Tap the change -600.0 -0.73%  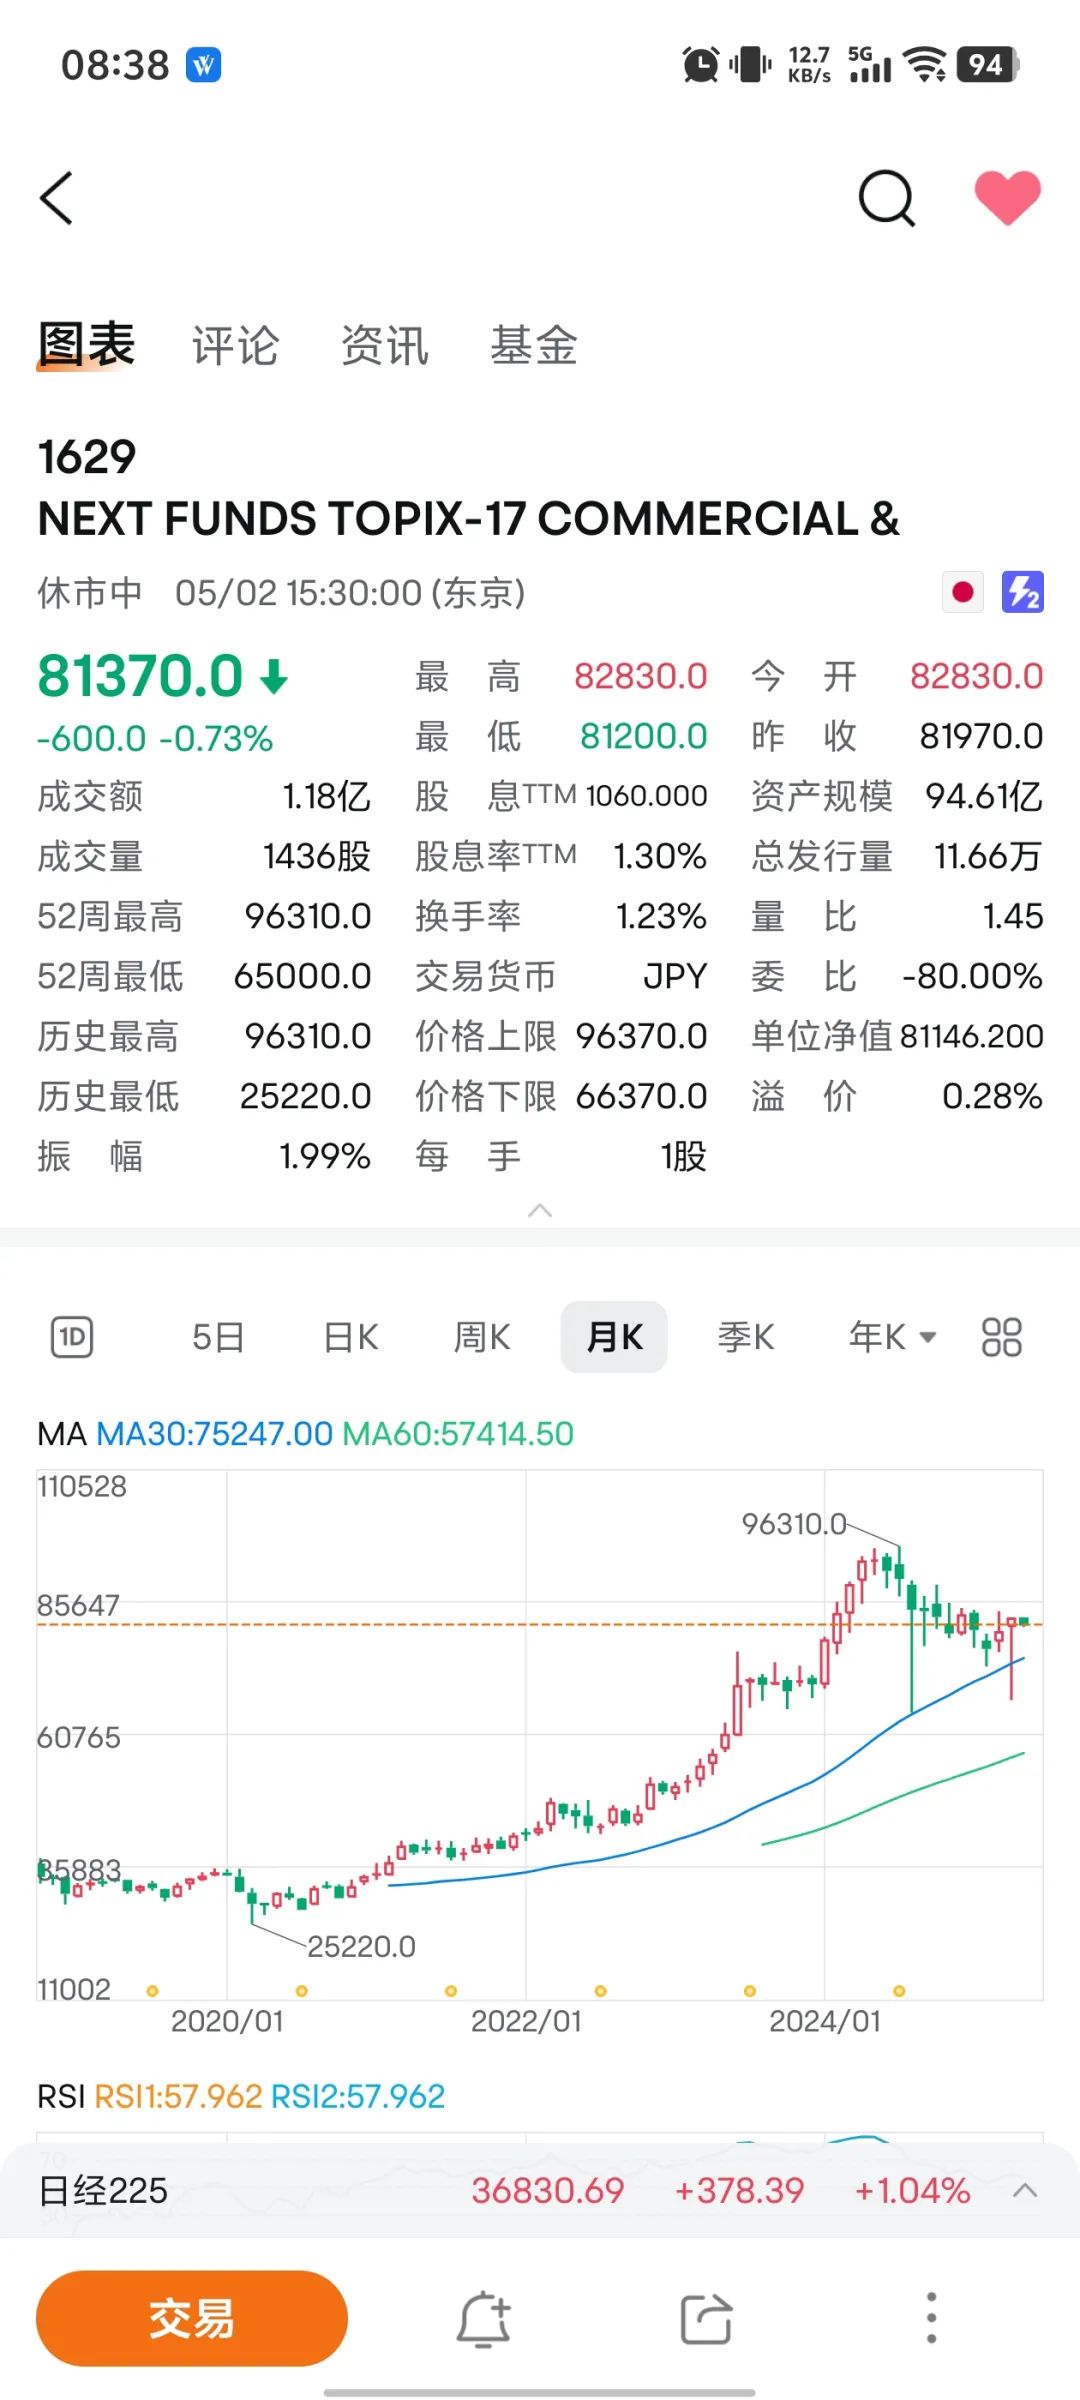click(x=155, y=739)
